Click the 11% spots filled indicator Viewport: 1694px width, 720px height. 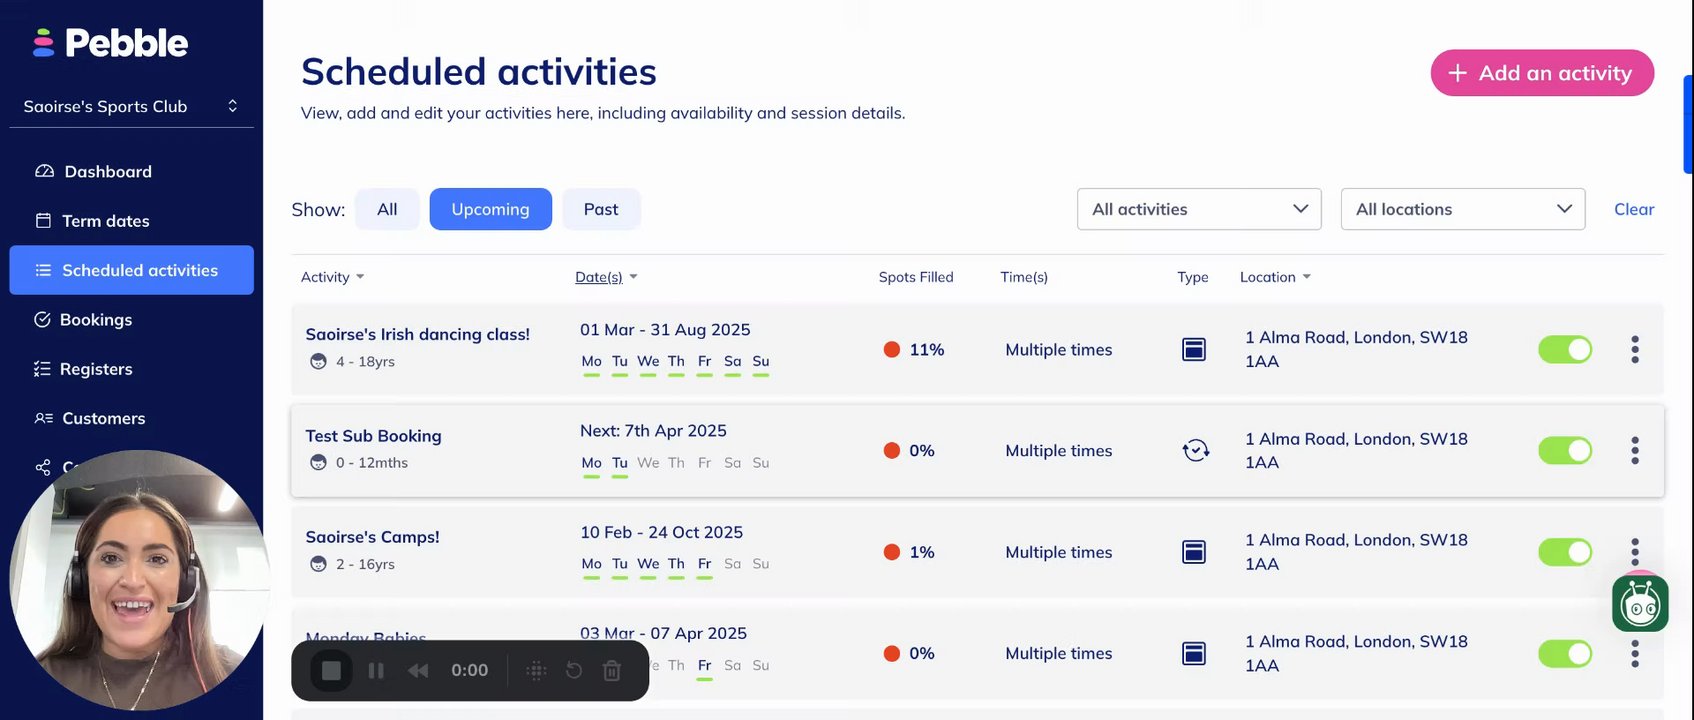(x=914, y=349)
